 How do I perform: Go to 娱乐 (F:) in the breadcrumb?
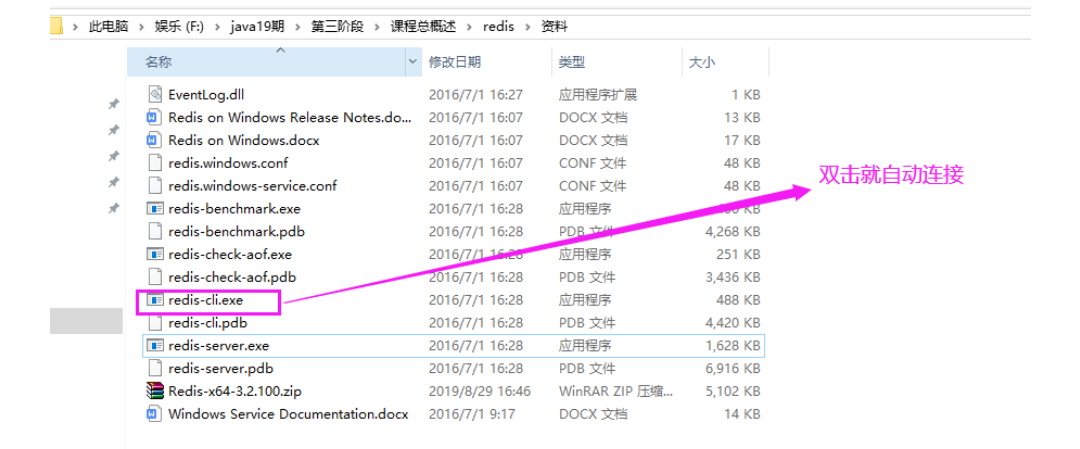[x=179, y=27]
